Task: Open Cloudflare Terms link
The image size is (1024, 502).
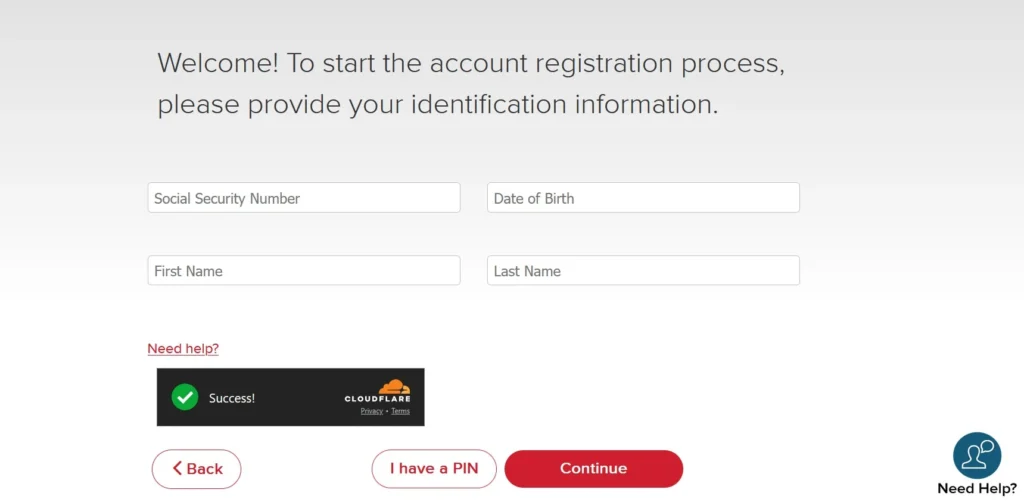Action: [400, 411]
